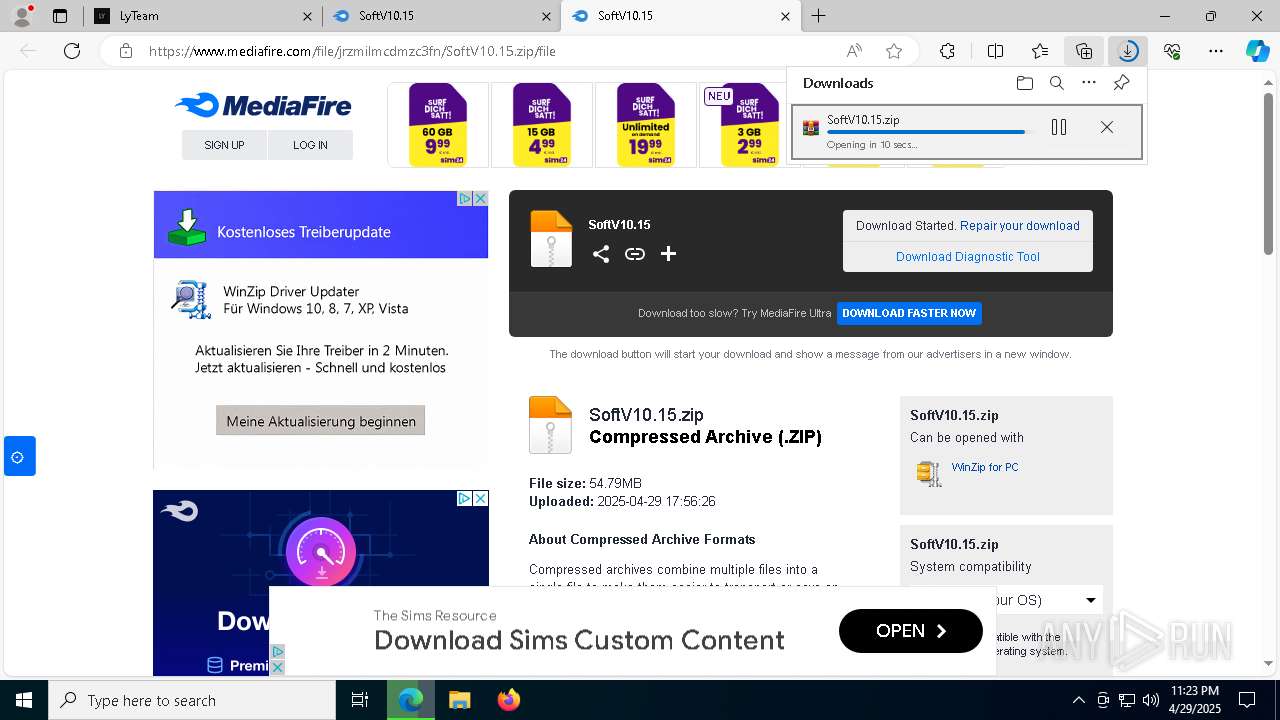Screen dimensions: 1280x720
Task: Open a new browser tab
Action: coord(818,16)
